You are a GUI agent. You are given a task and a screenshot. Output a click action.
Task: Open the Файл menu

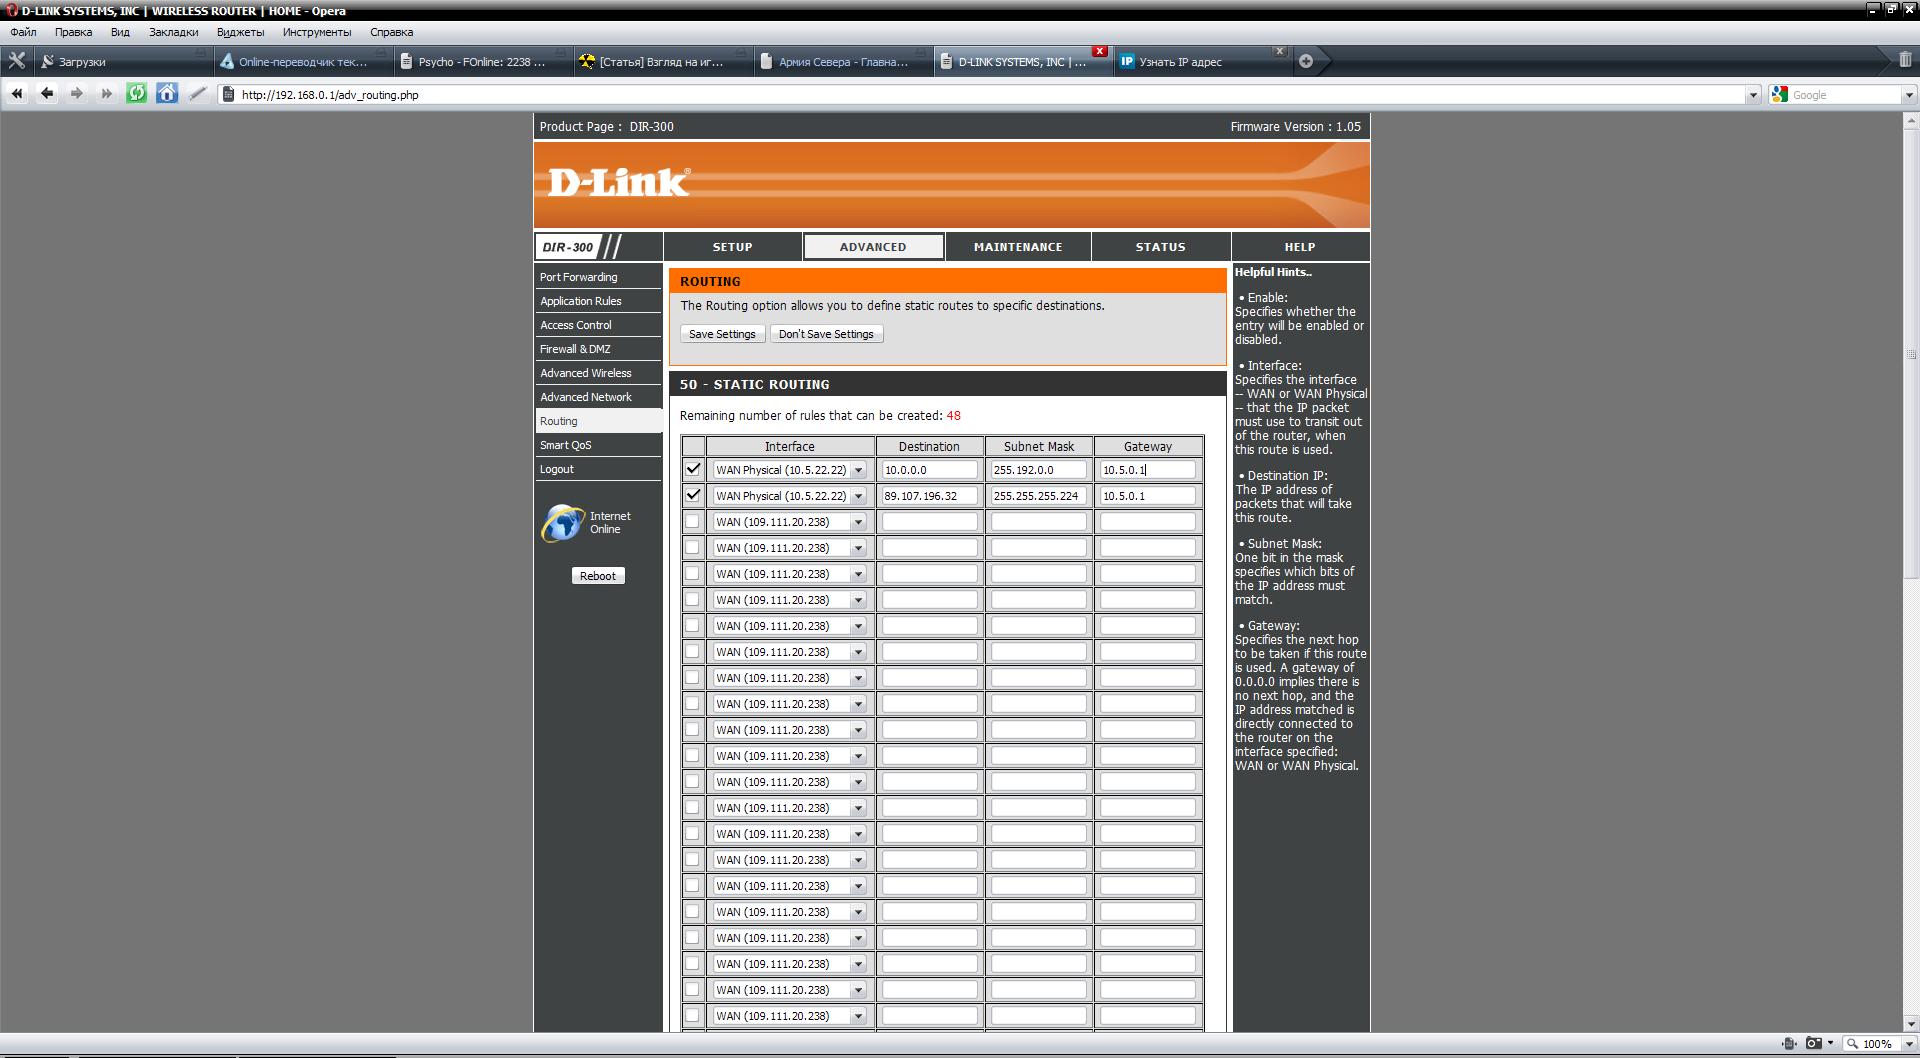[23, 32]
